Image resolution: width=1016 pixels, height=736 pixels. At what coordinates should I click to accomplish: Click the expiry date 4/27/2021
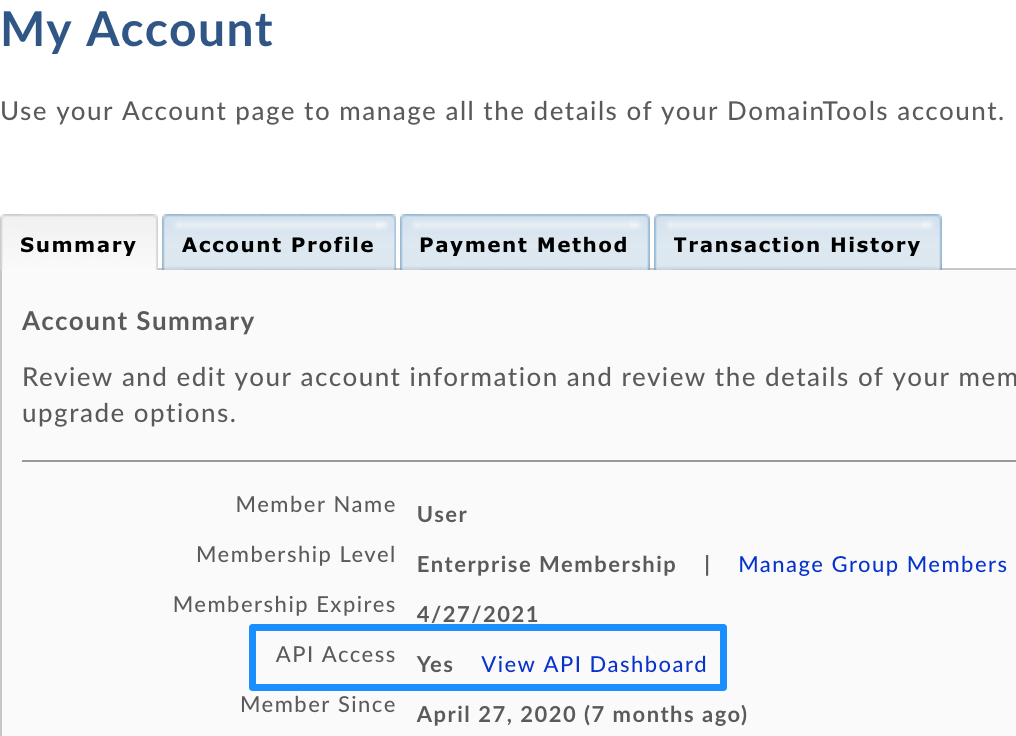pos(478,614)
